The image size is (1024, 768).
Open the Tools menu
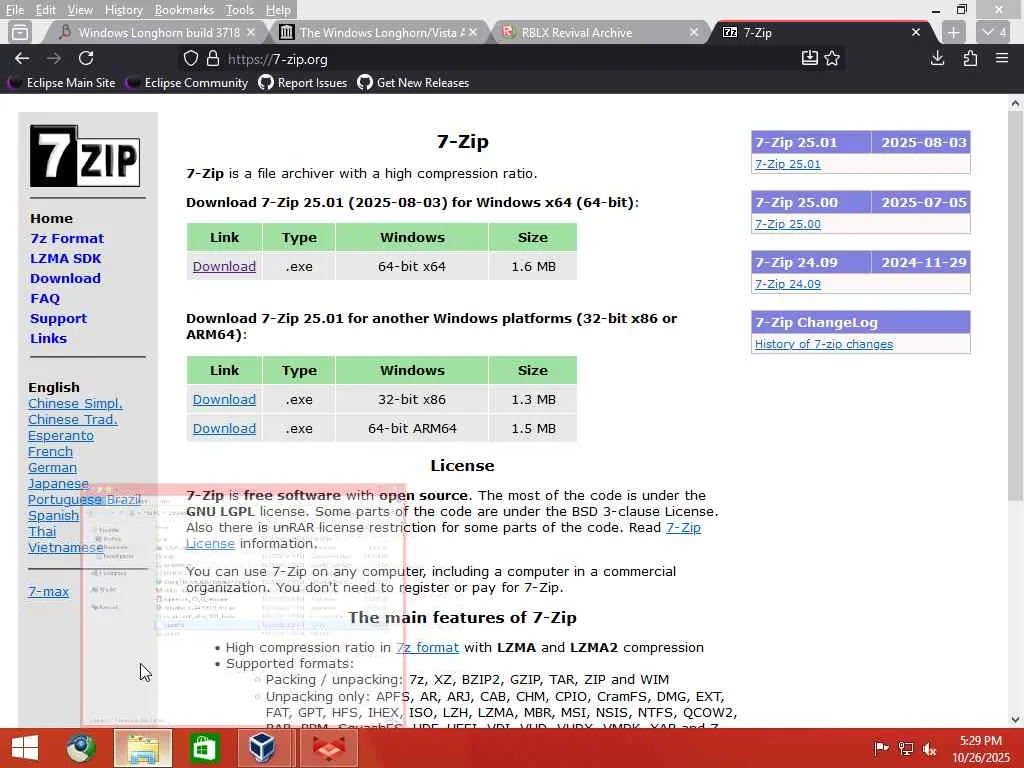(239, 10)
